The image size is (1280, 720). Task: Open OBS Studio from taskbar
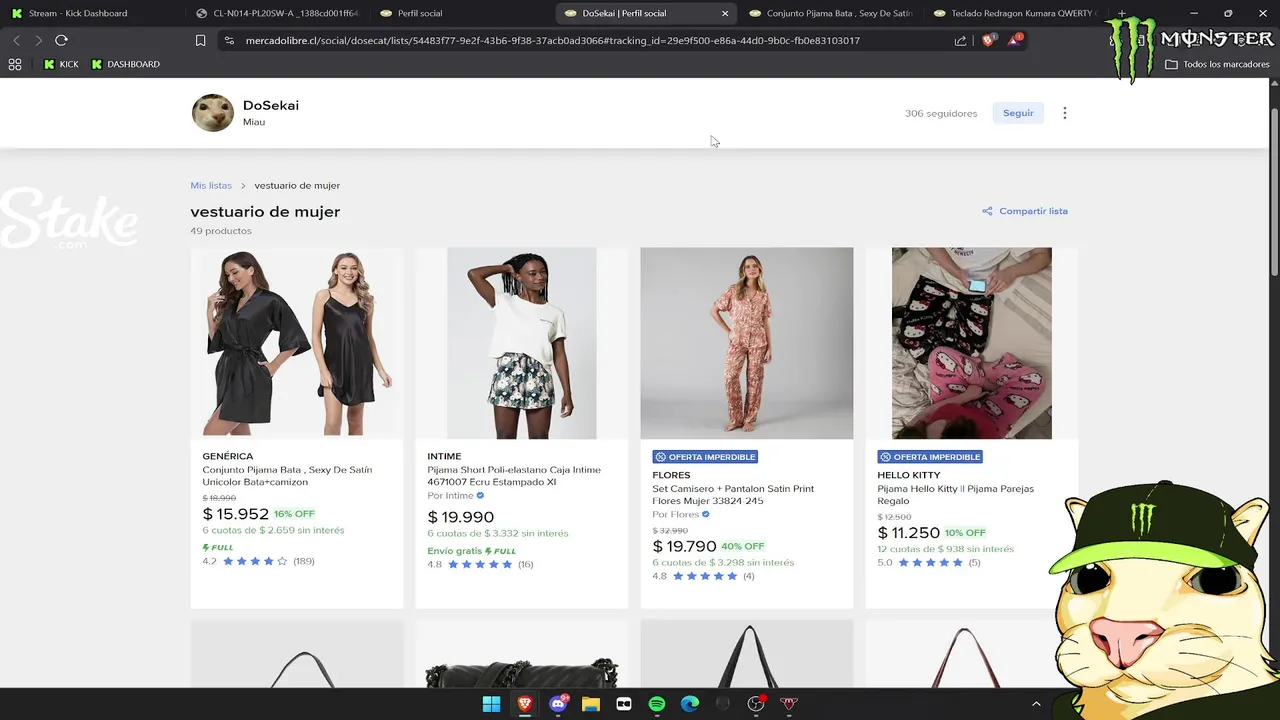(756, 704)
